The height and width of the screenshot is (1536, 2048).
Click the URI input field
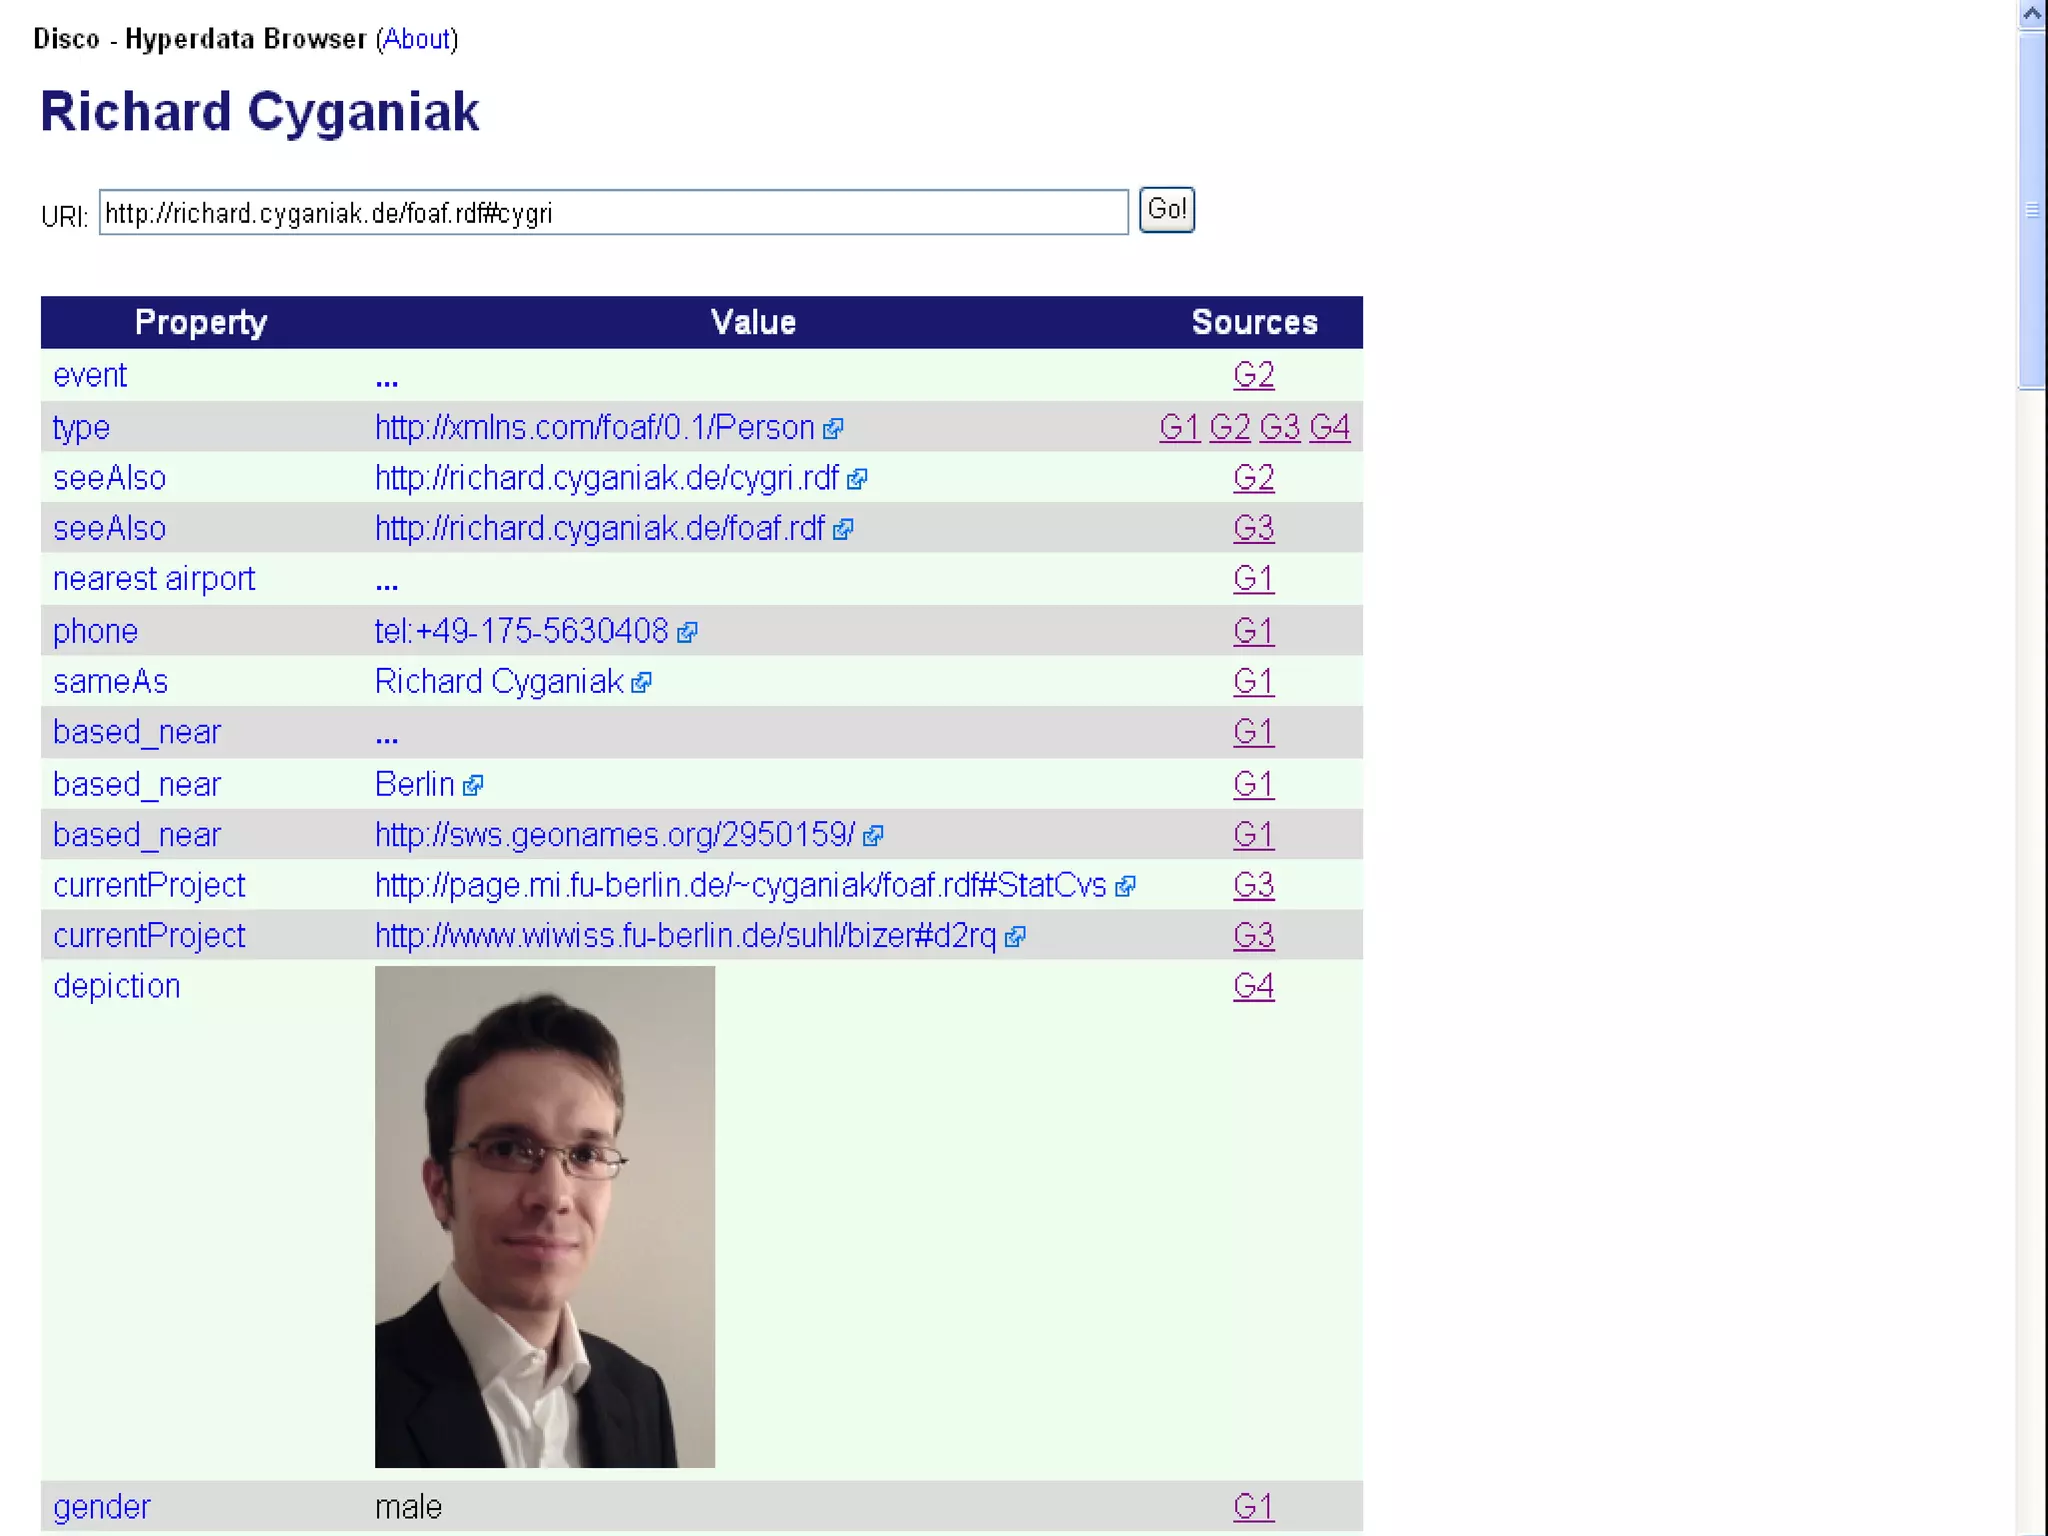[x=614, y=212]
